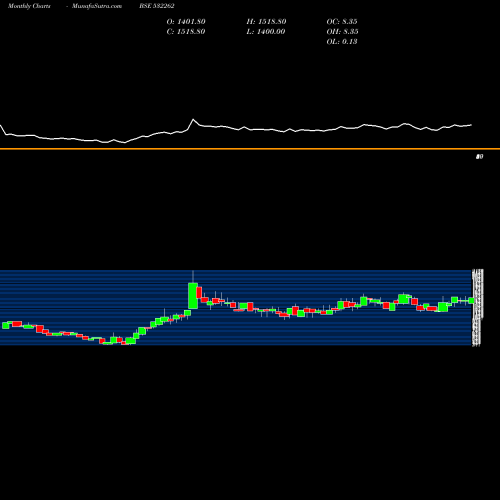This screenshot has width=500, height=500.
Task: Click the "OC: 8.35" reading
Action: tap(342, 22)
